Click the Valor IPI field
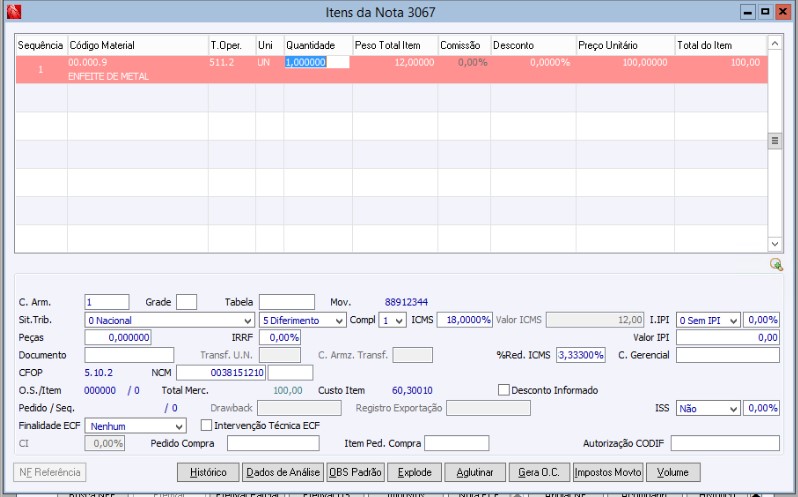798x497 pixels. click(728, 338)
